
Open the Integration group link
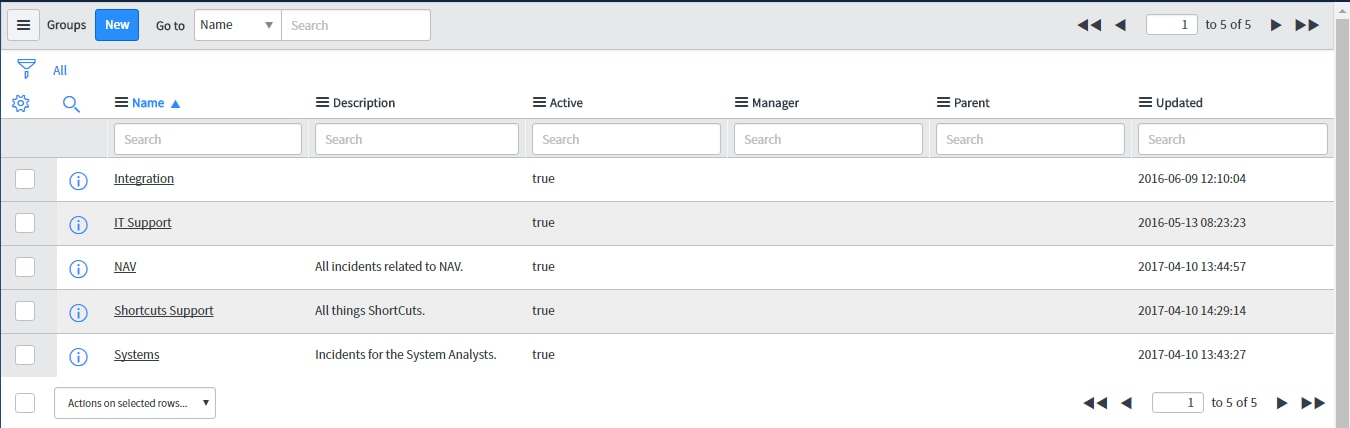click(x=144, y=179)
